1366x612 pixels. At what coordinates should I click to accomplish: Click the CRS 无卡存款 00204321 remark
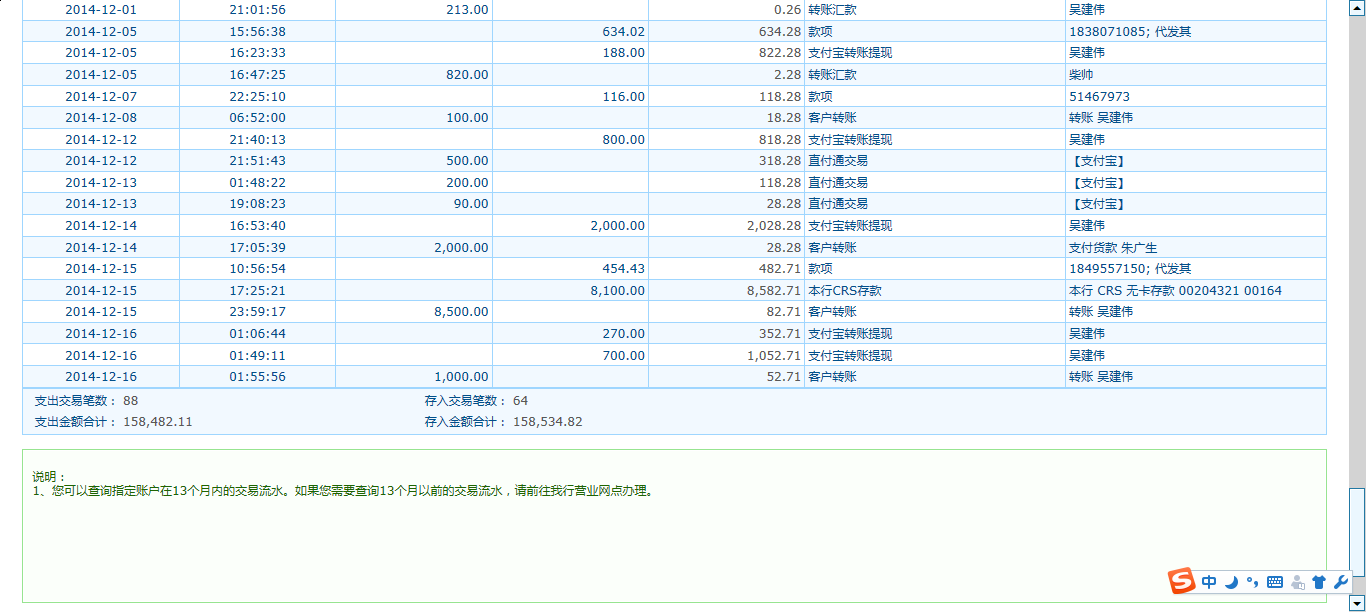[1175, 291]
